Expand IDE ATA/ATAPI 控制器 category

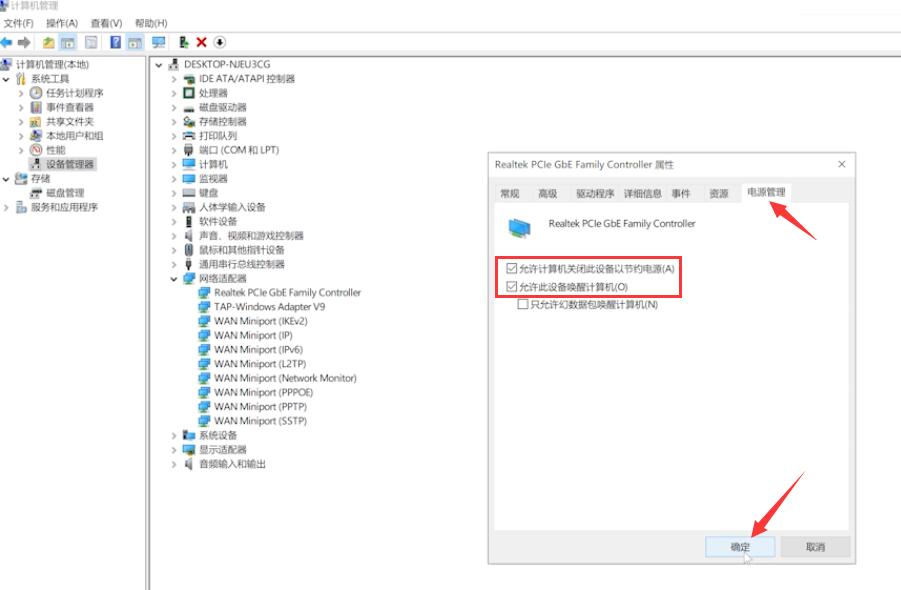174,79
